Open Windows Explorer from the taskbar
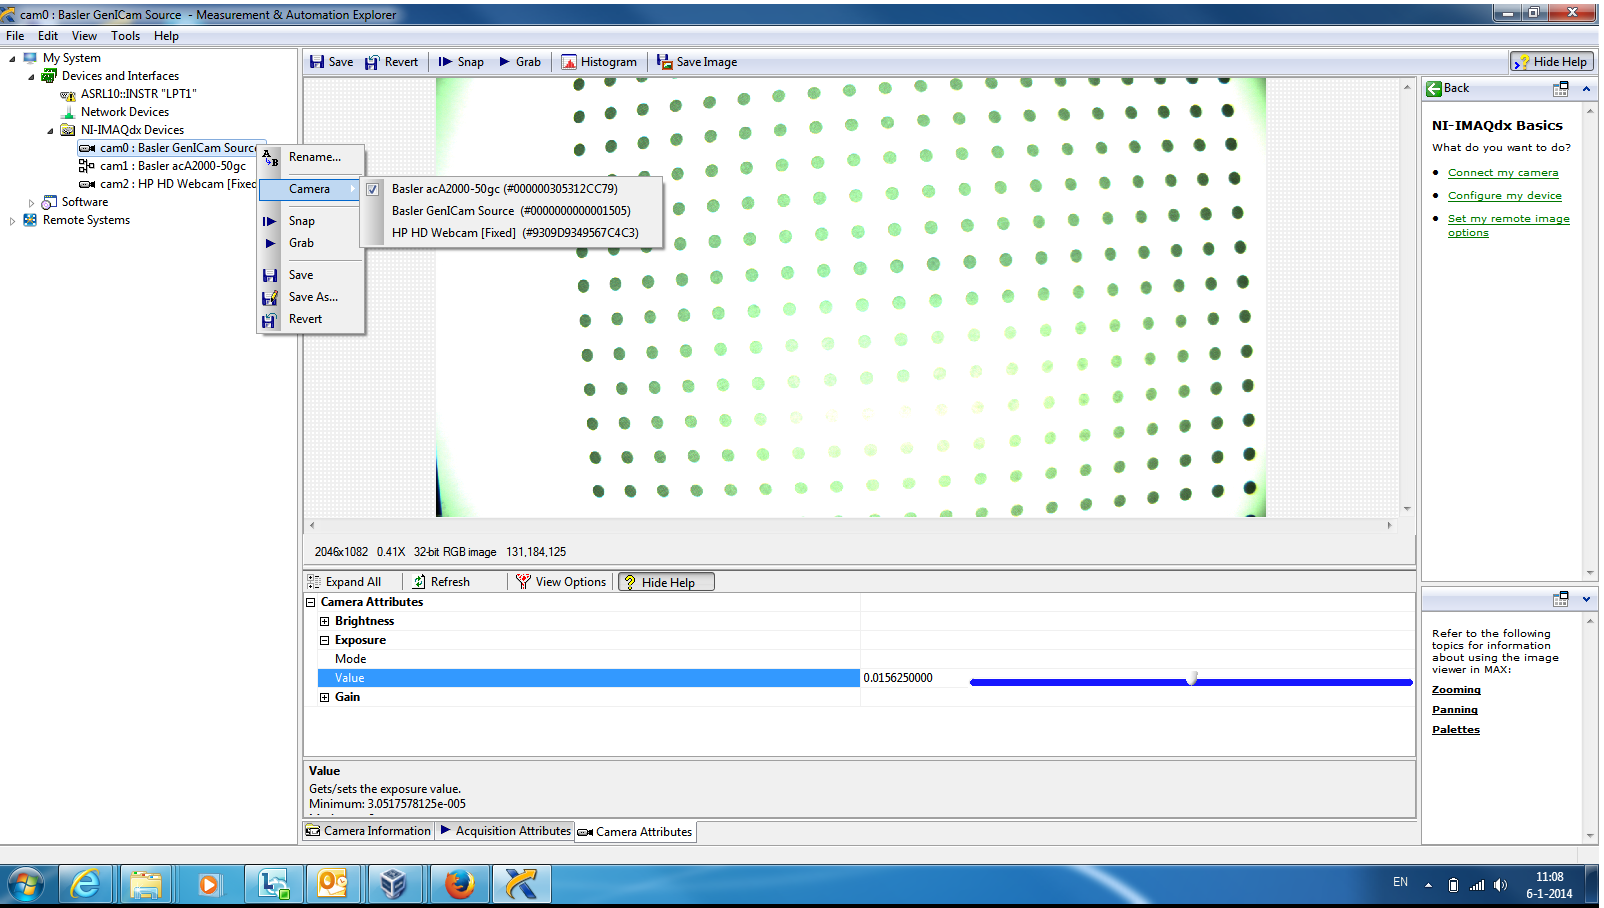1604x908 pixels. (146, 884)
